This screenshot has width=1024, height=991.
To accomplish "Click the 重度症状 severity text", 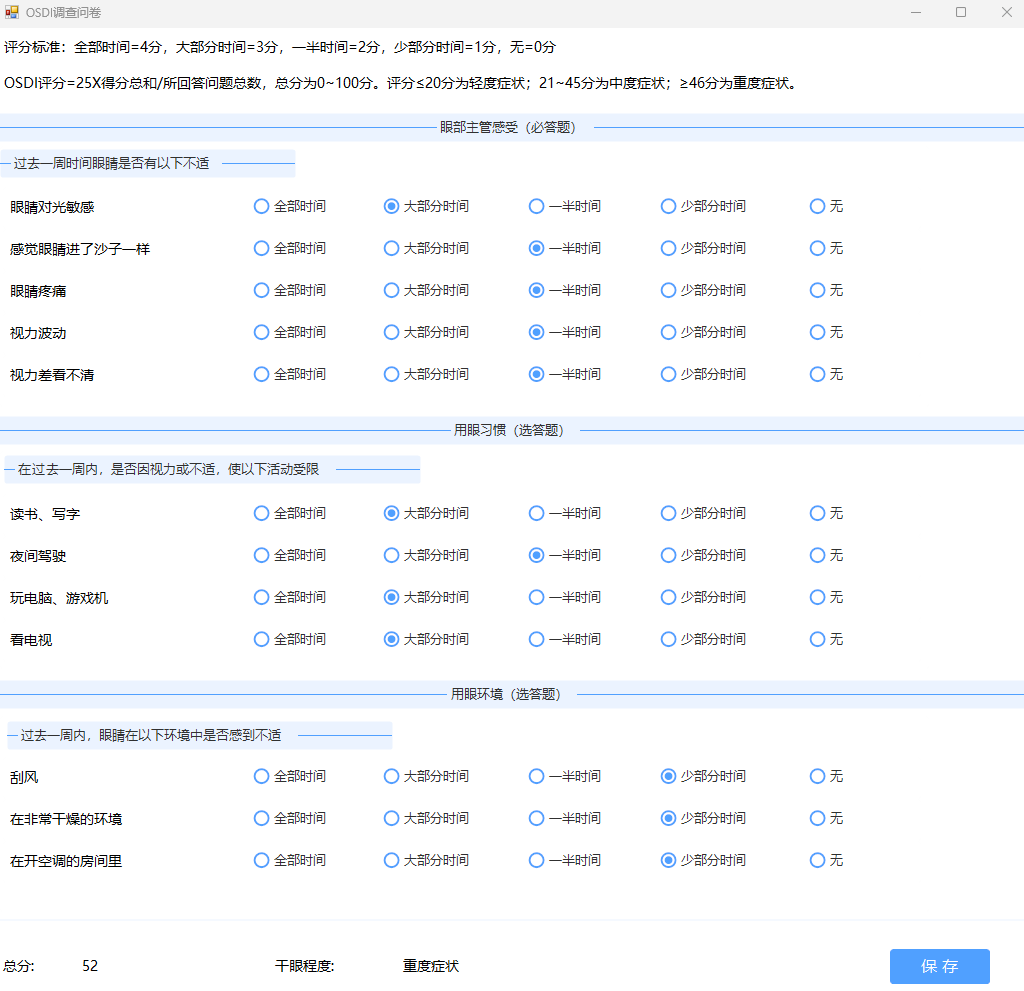I will point(431,966).
